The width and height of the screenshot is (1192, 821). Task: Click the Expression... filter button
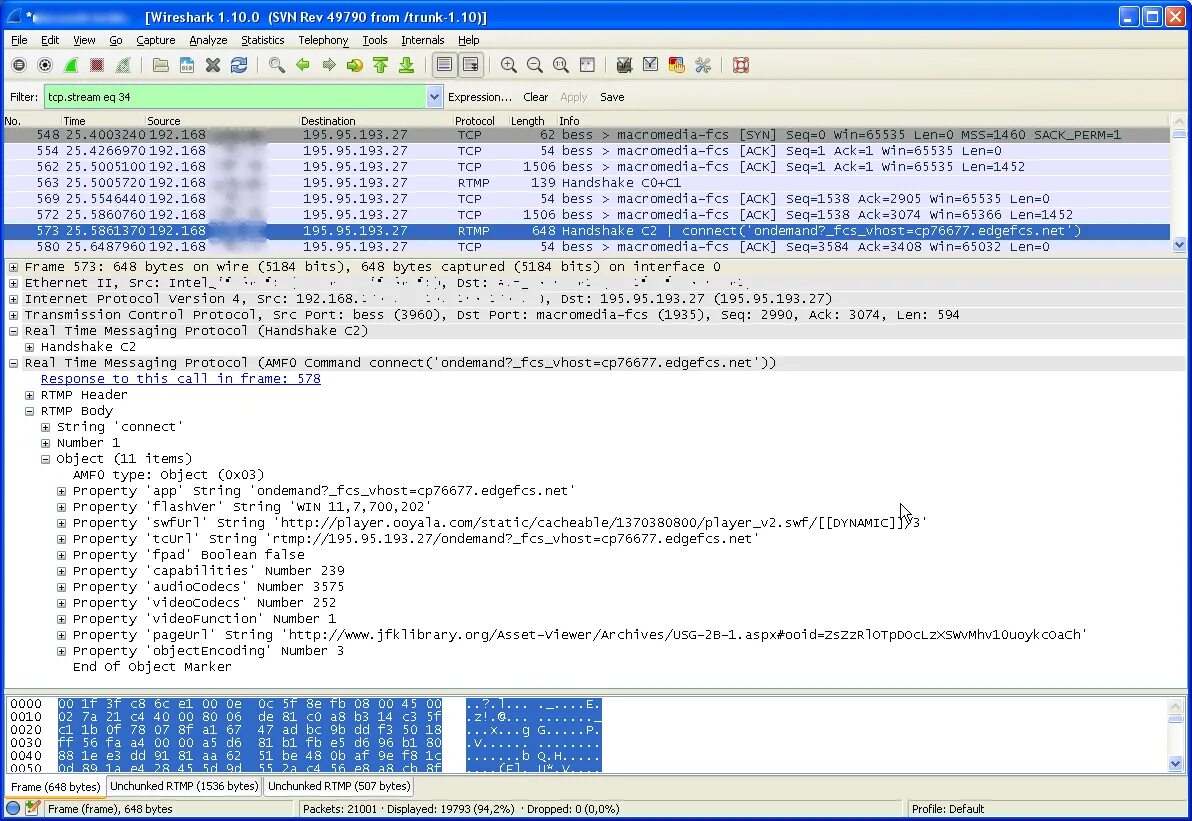tap(480, 97)
